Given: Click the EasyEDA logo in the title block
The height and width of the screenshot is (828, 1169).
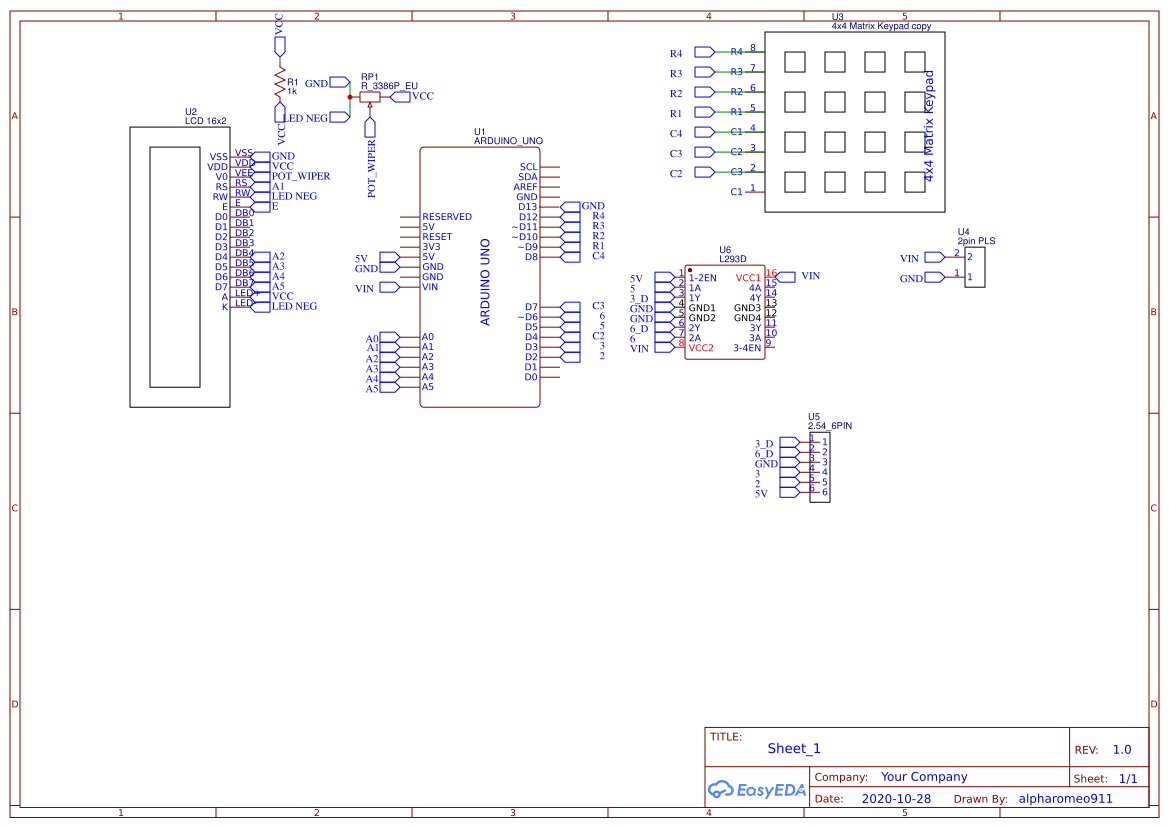Looking at the screenshot, I should (x=757, y=790).
